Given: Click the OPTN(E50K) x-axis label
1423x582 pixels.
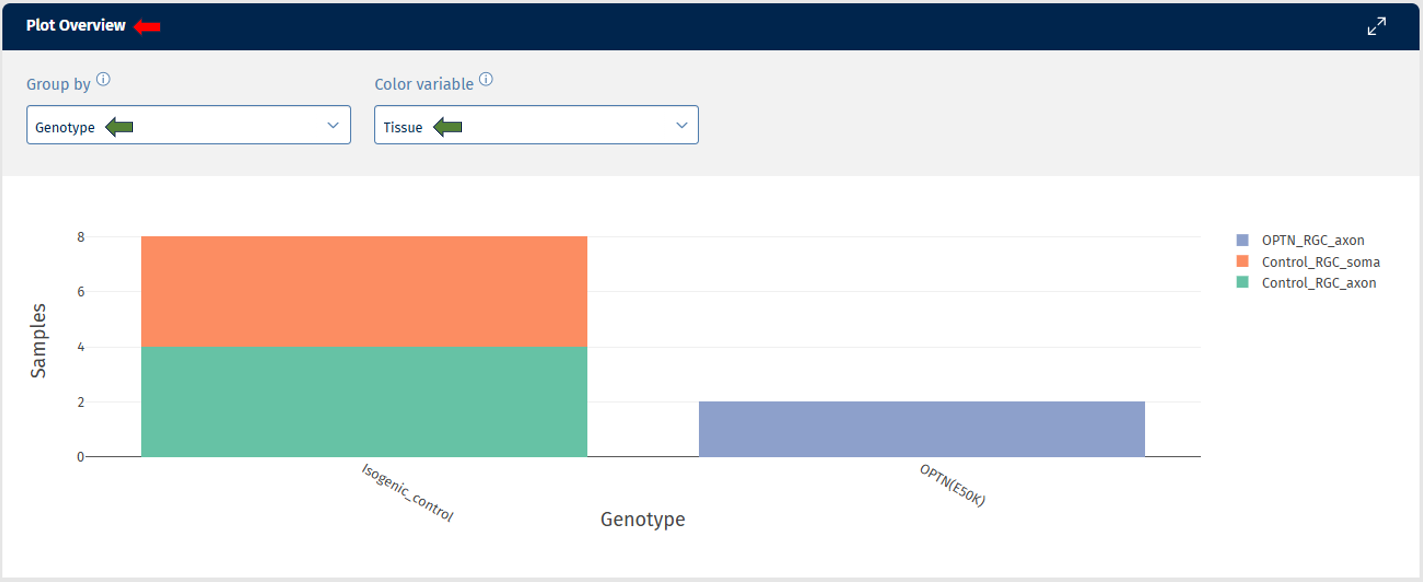Looking at the screenshot, I should [952, 485].
